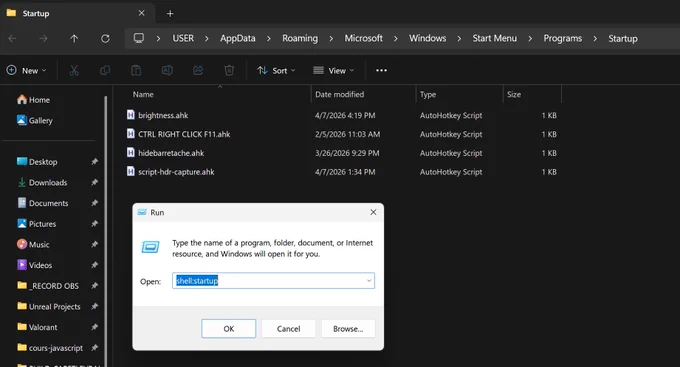
Task: Open Home in the navigation pane
Action: 33,100
